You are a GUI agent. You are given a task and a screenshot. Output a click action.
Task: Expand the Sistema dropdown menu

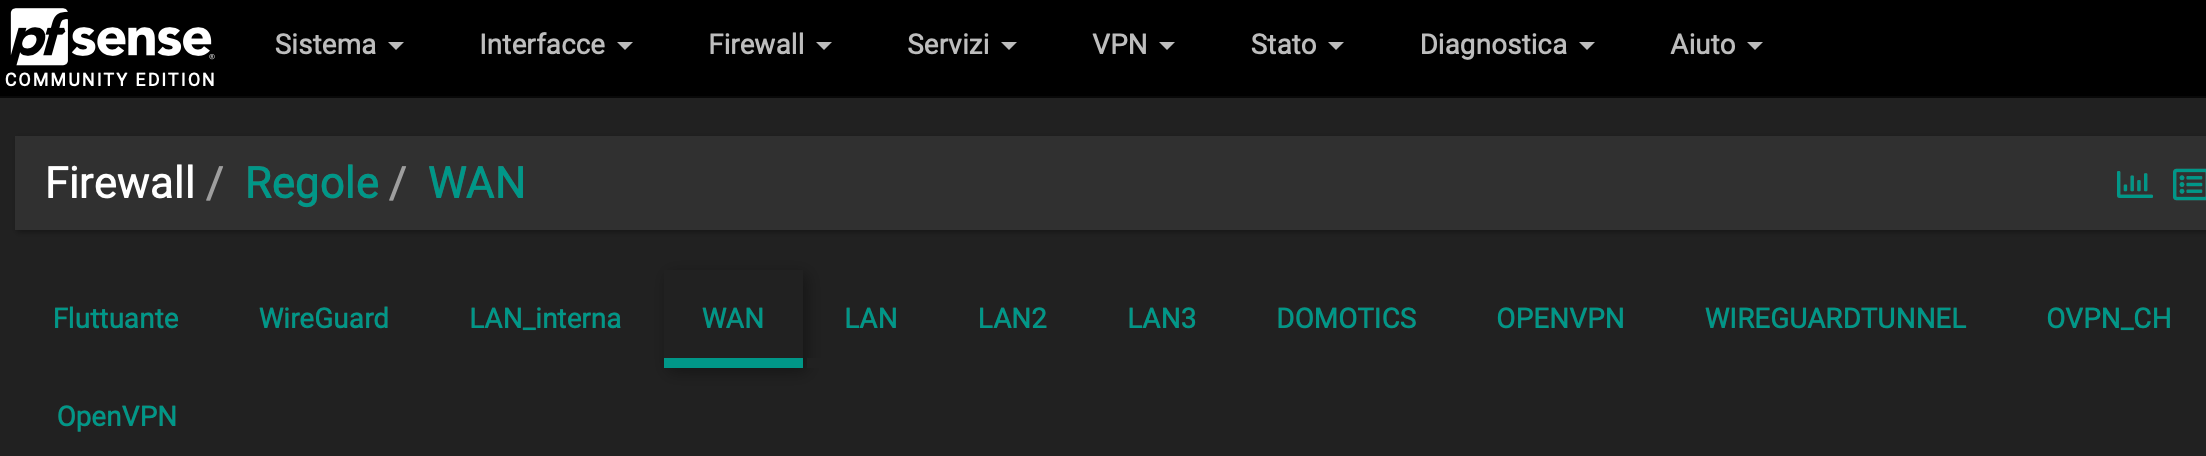pos(339,45)
